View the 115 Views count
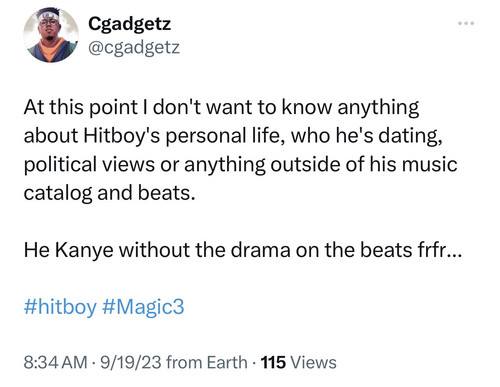 [298, 362]
